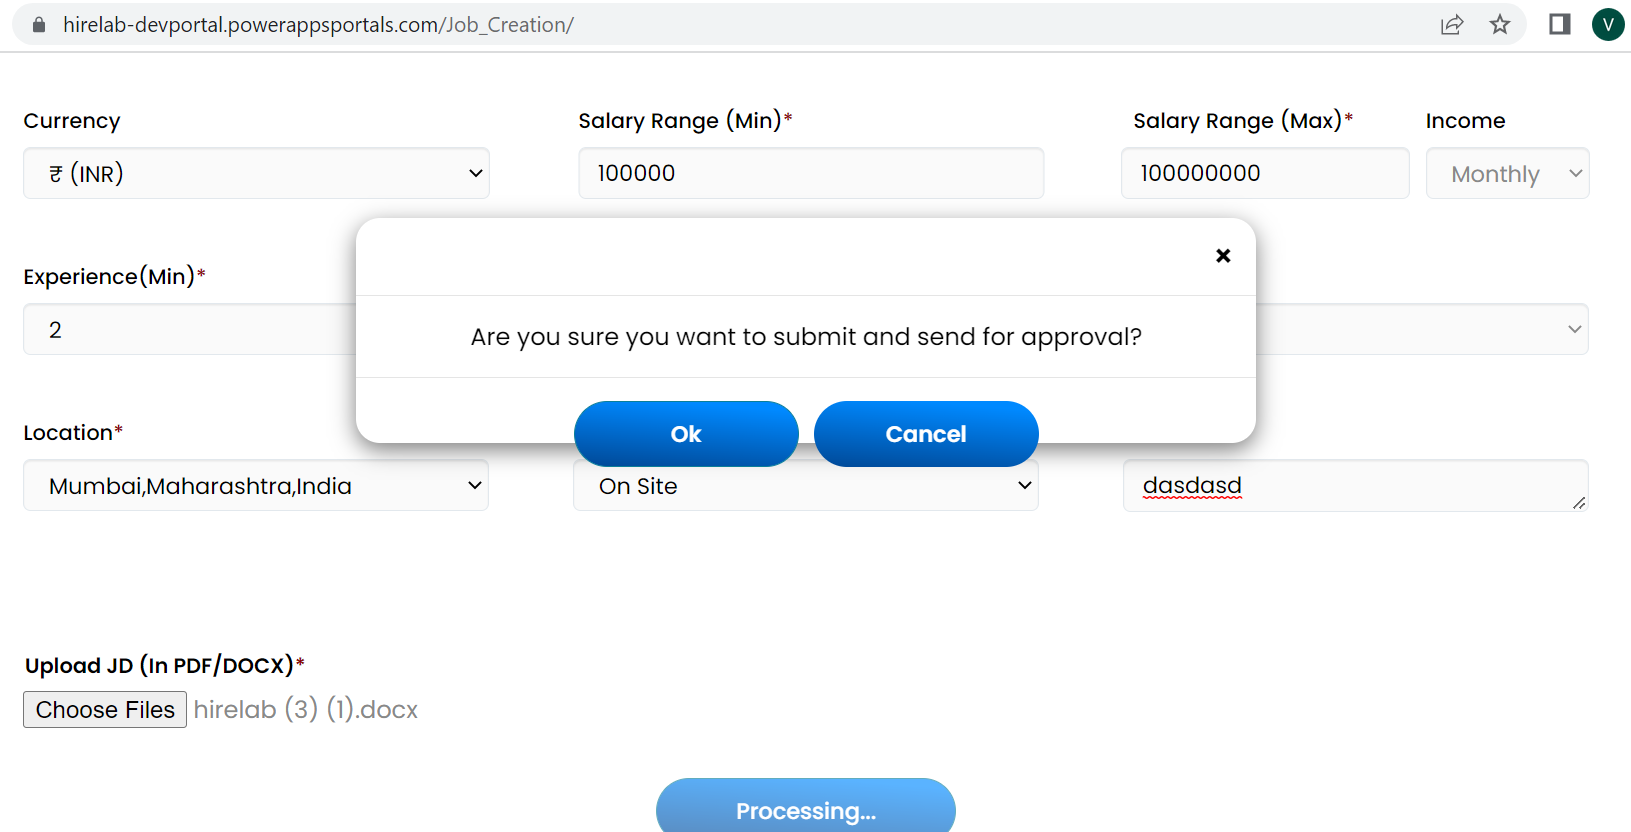Click the Experience(Min) input showing 2
1631x832 pixels.
point(190,329)
